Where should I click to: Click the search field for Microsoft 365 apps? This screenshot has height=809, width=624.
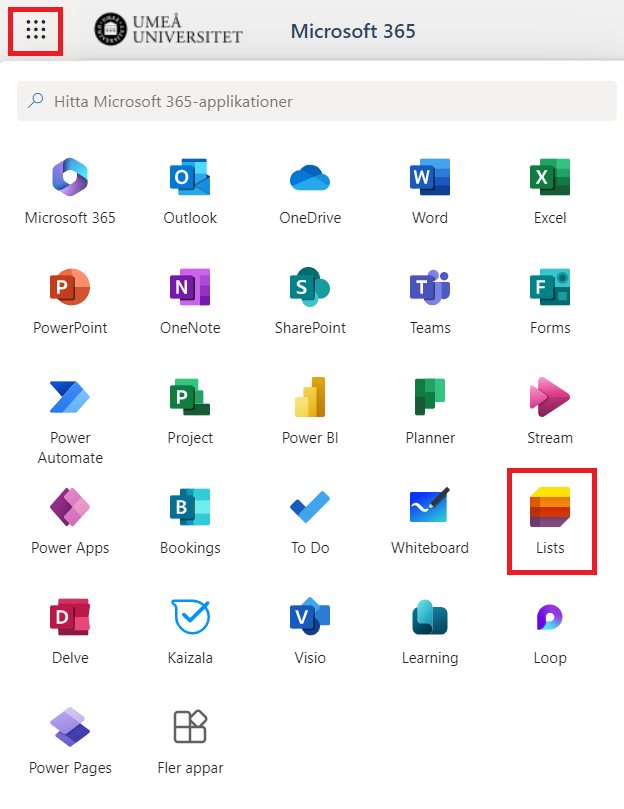(317, 101)
